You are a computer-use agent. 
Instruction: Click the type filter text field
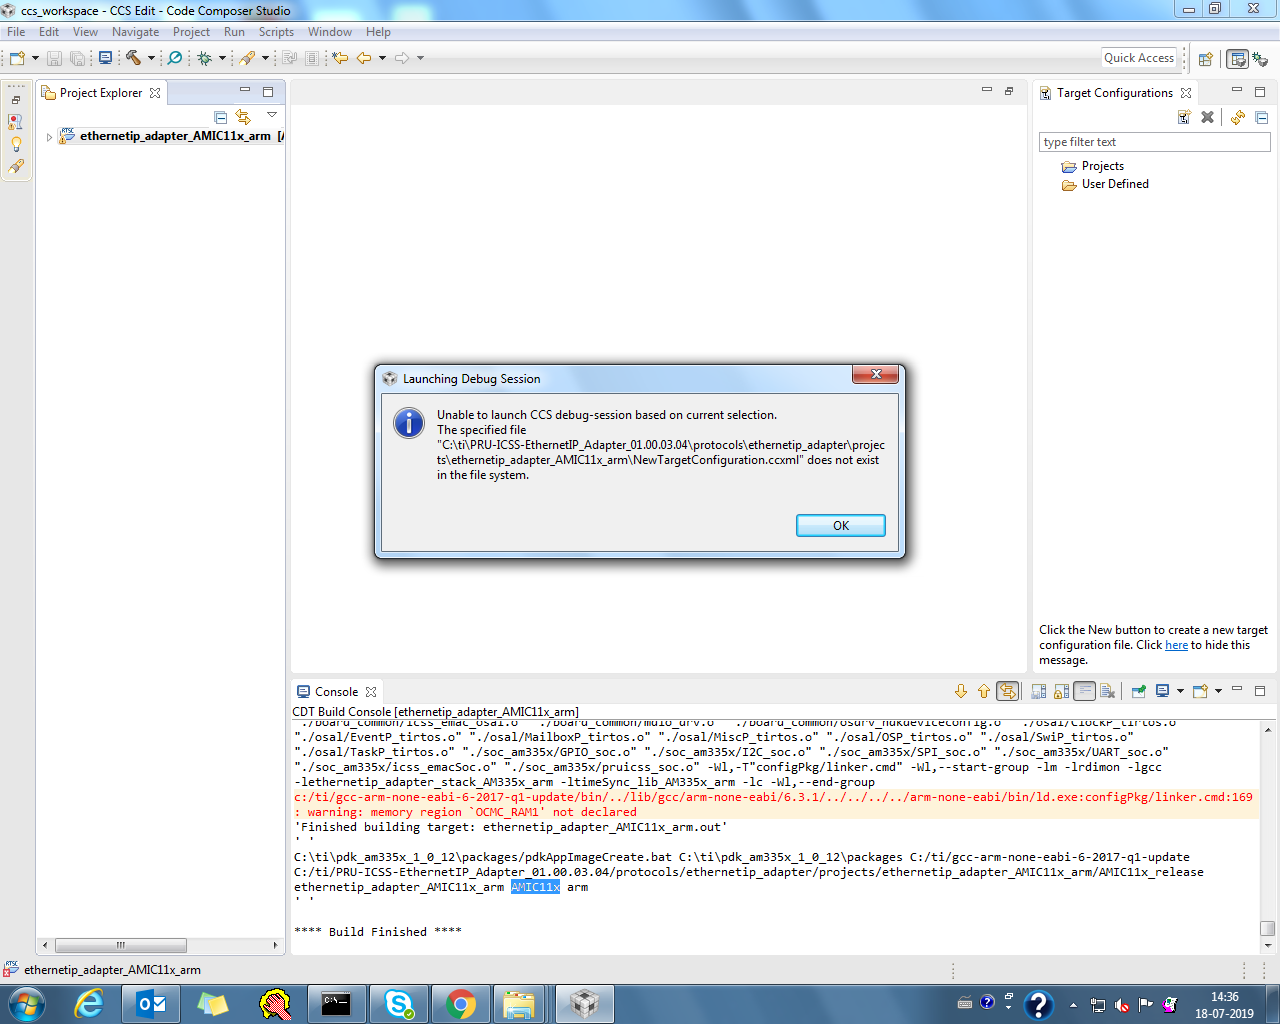click(1155, 142)
